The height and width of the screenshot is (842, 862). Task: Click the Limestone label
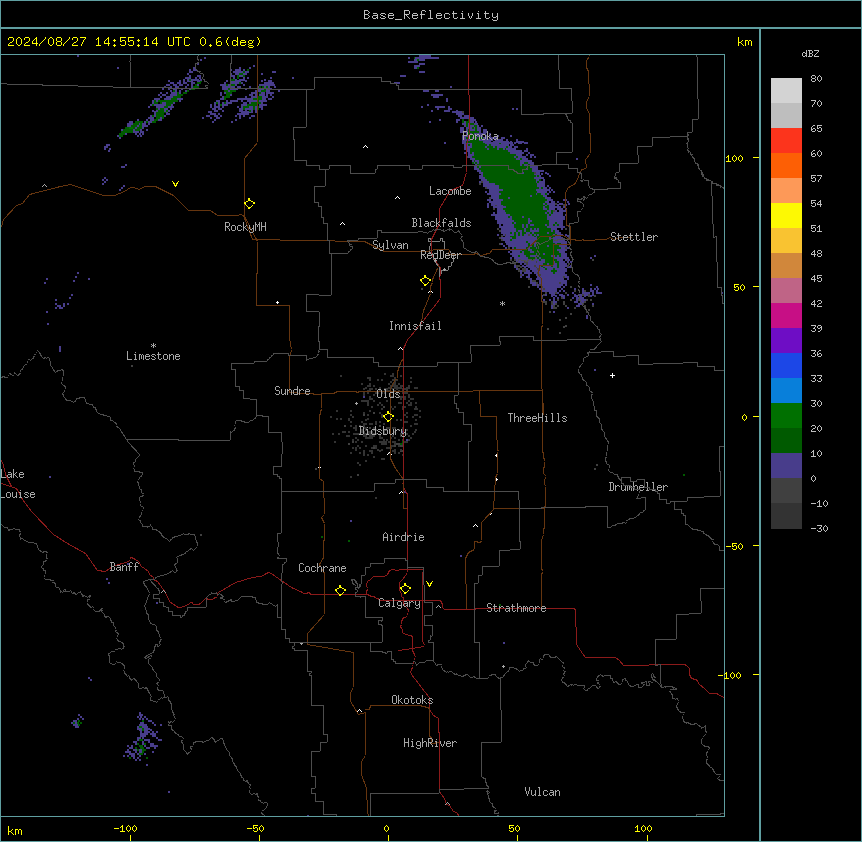click(x=153, y=356)
